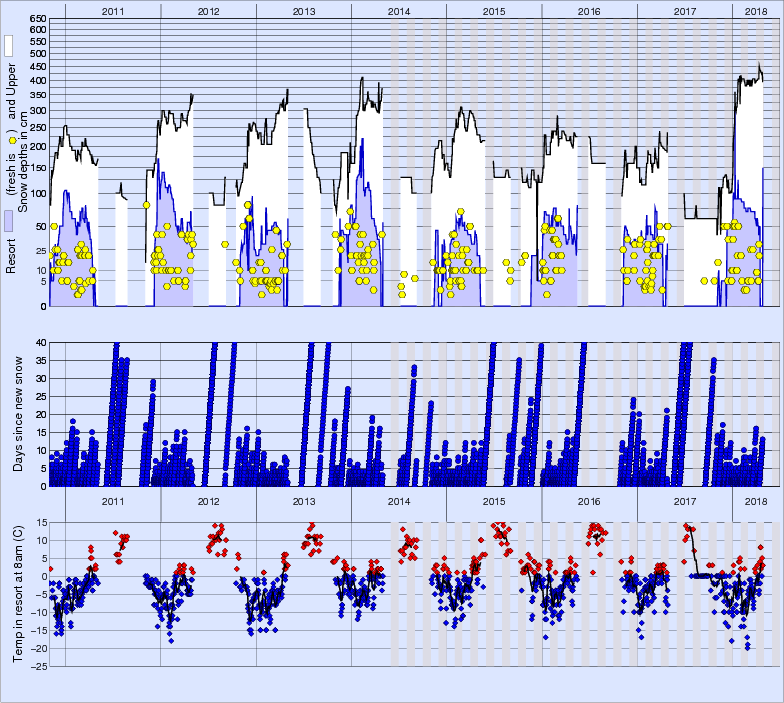Click the lavender Resort snow depth legend box
This screenshot has height=703, width=784.
(x=8, y=220)
